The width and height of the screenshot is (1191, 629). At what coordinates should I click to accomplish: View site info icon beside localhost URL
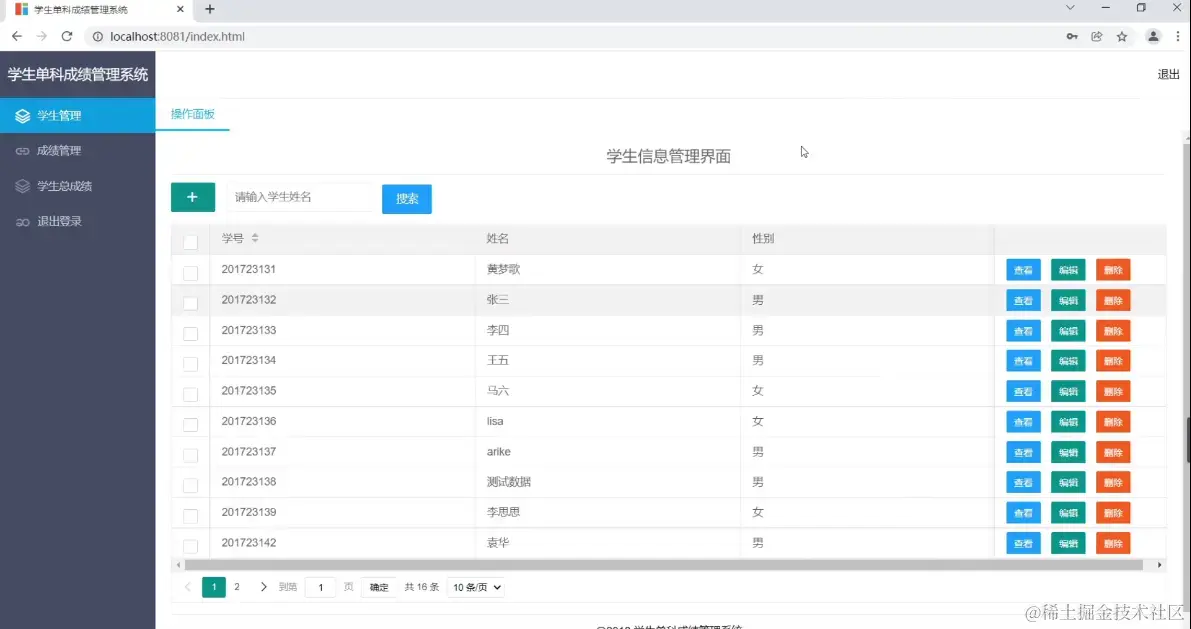click(97, 36)
